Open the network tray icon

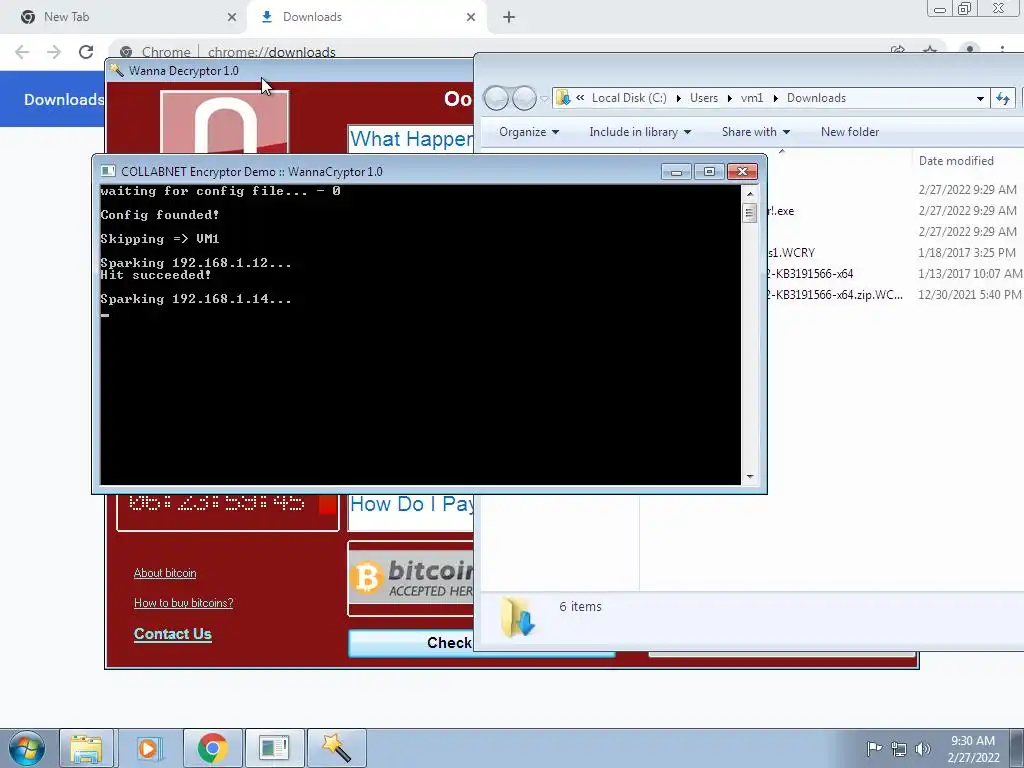[x=899, y=749]
